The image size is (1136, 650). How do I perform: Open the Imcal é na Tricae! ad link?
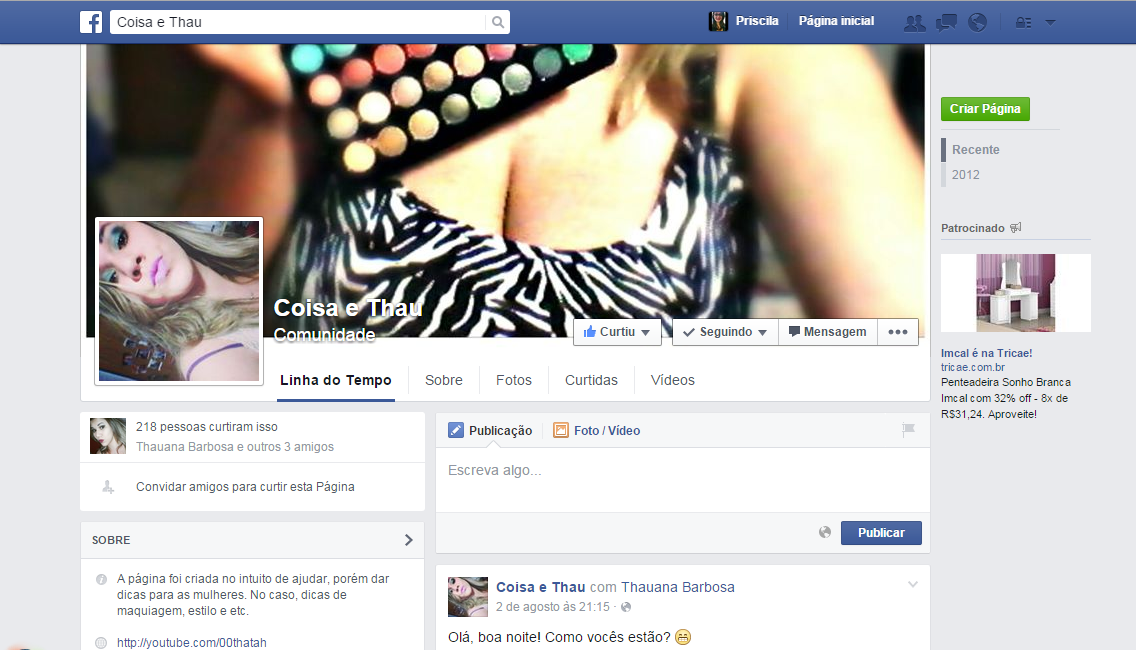(x=986, y=353)
